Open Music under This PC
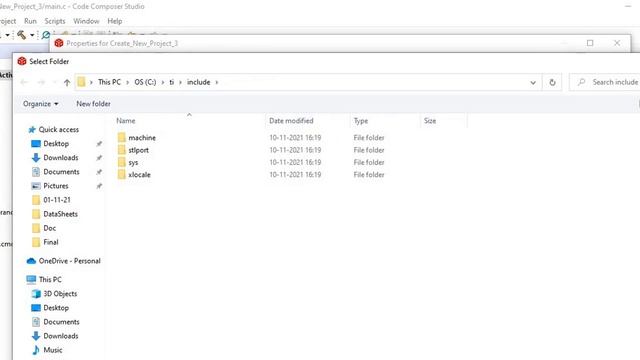The height and width of the screenshot is (360, 640). click(x=53, y=350)
